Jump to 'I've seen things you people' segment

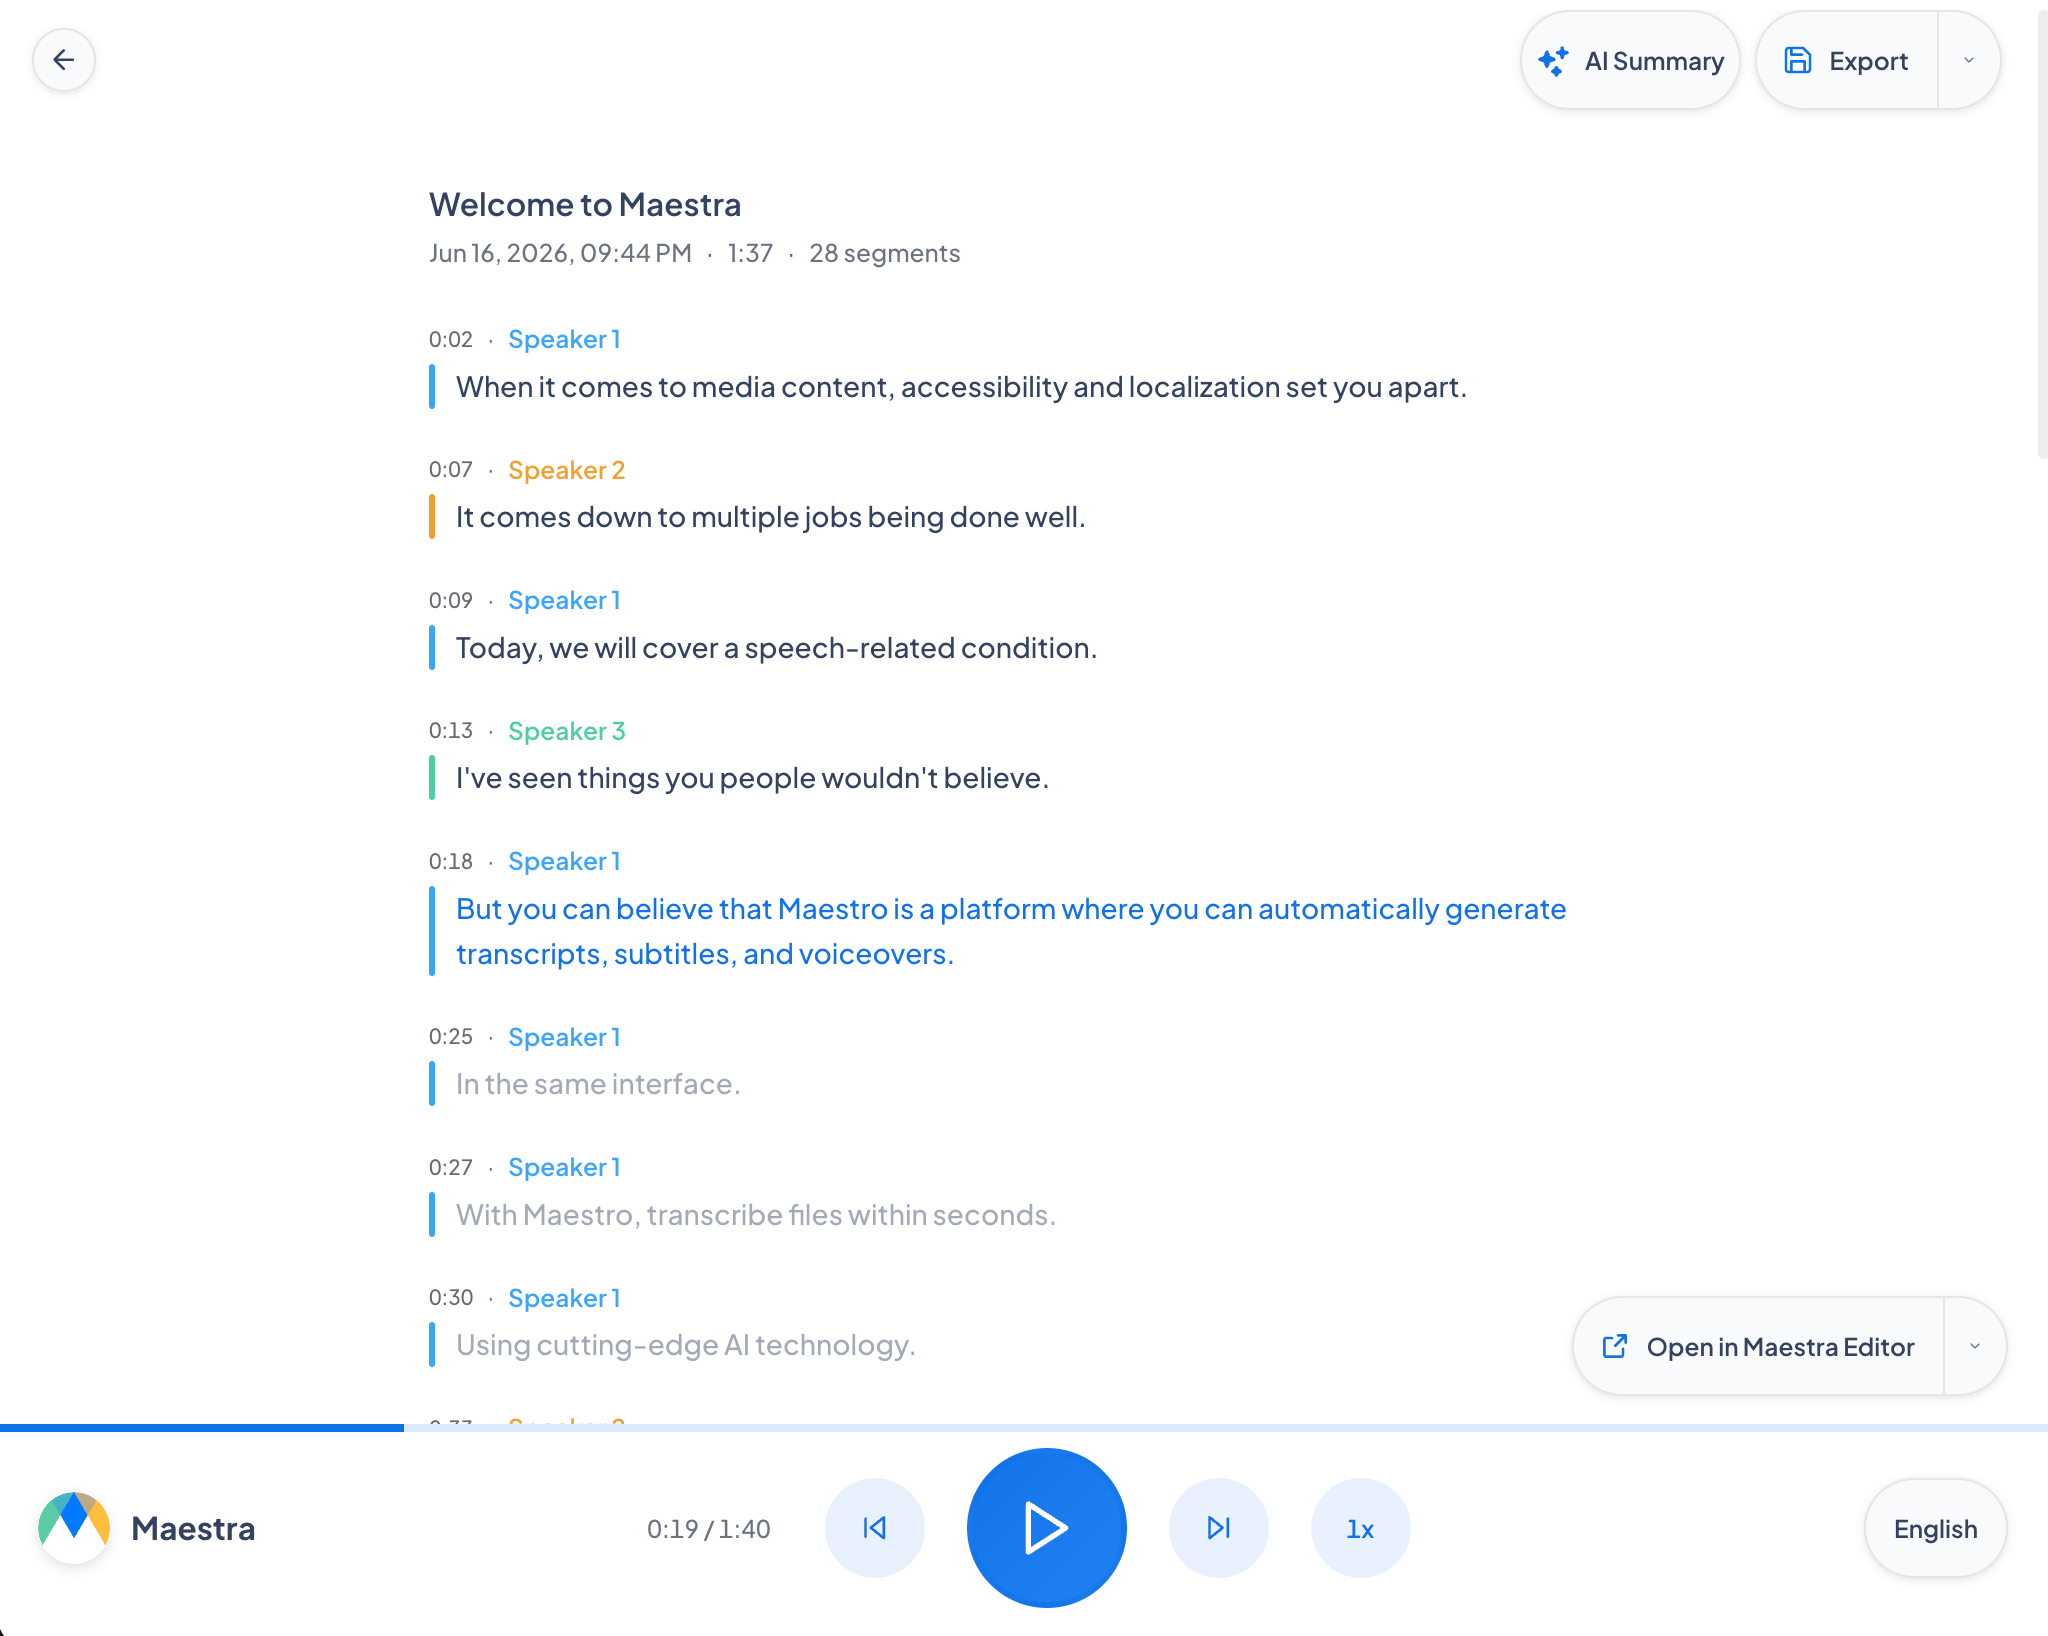(752, 778)
